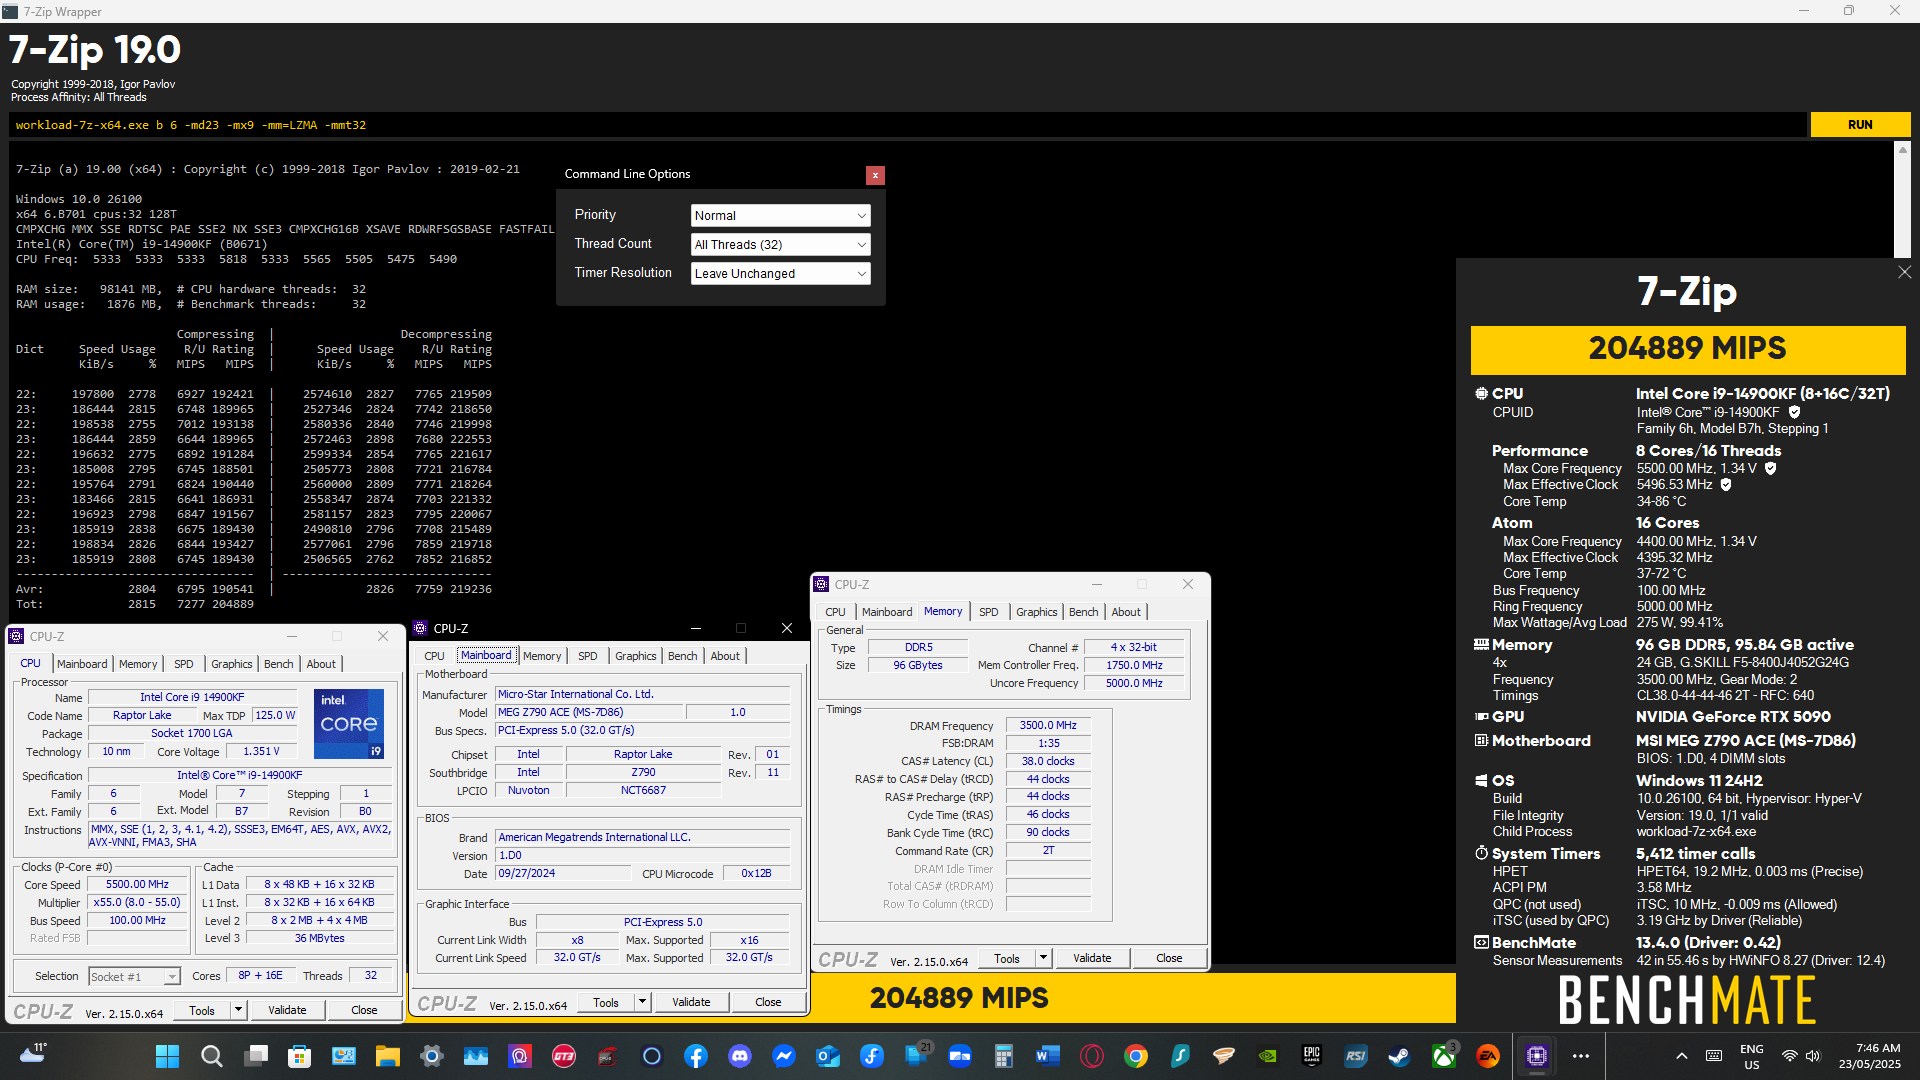Image resolution: width=1920 pixels, height=1080 pixels.
Task: Open Graphics tab in CPU-Z Mainboard window
Action: [x=636, y=656]
